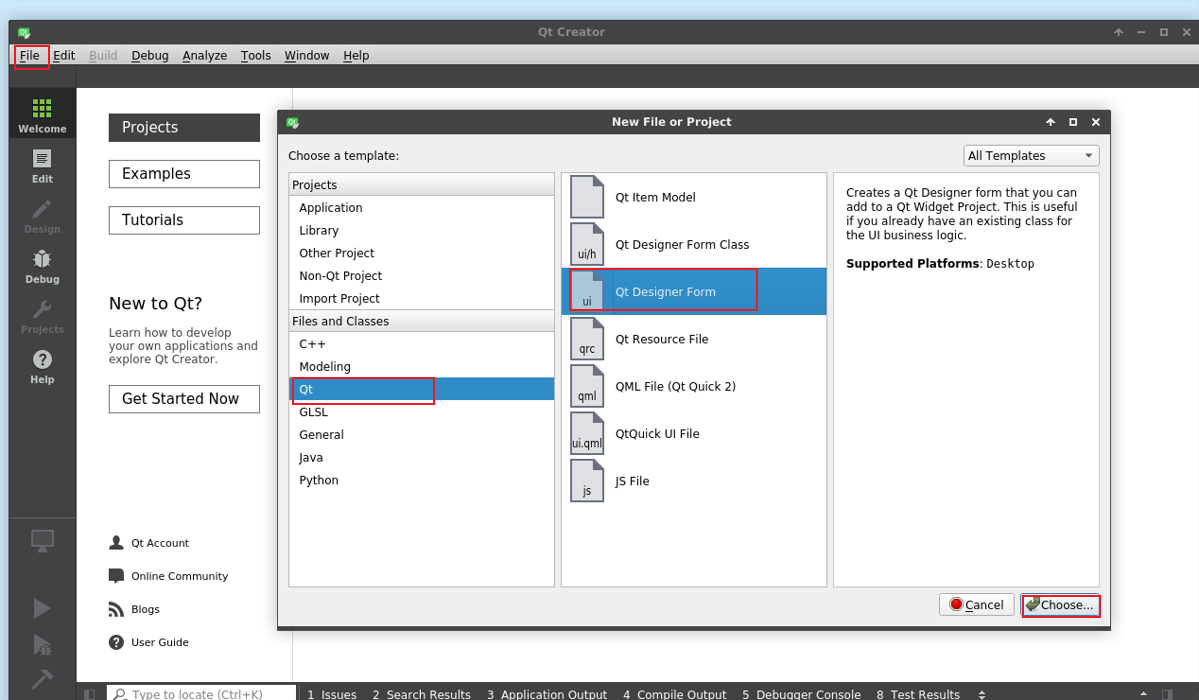Select the Qt category under Files and Classes
This screenshot has width=1199, height=700.
click(x=421, y=389)
